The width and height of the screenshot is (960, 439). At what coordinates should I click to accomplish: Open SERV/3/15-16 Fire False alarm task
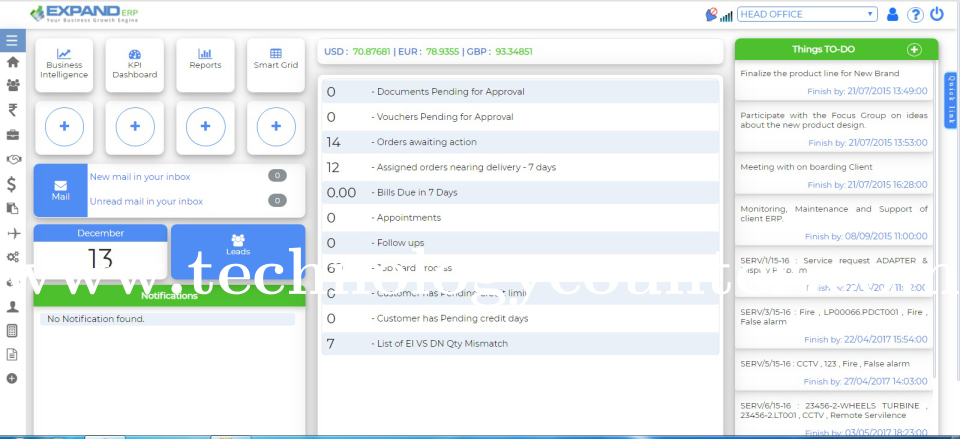click(x=833, y=325)
